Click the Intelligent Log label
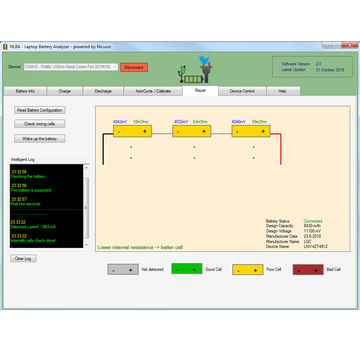The image size is (360, 360). [23, 160]
